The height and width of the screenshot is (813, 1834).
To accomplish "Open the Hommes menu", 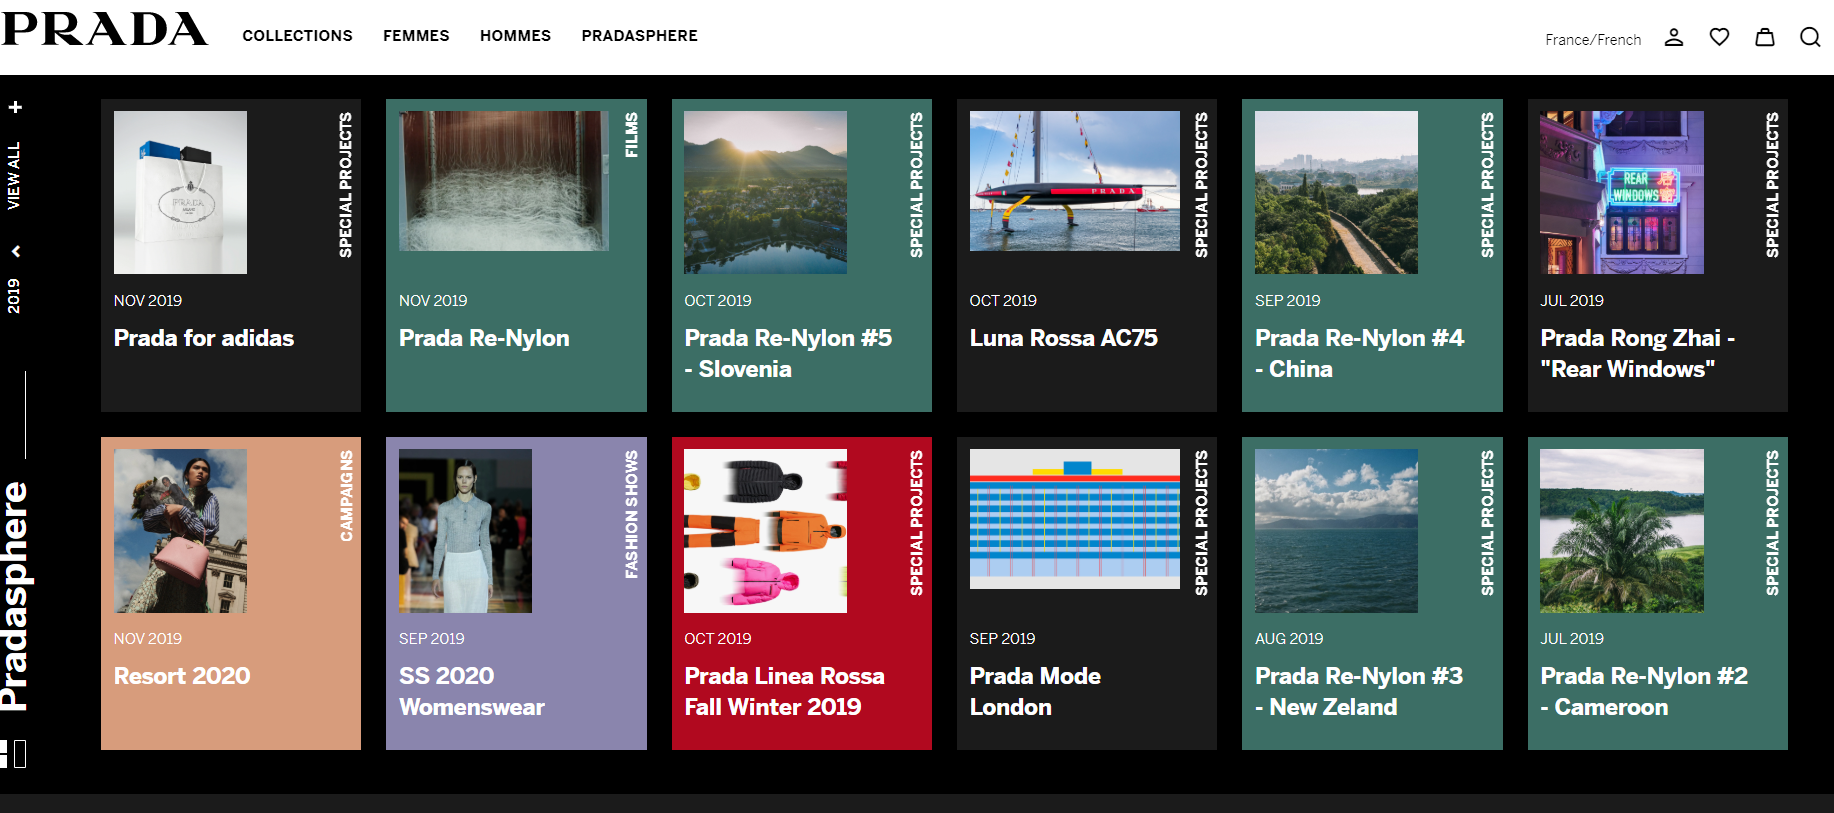I will coord(515,36).
